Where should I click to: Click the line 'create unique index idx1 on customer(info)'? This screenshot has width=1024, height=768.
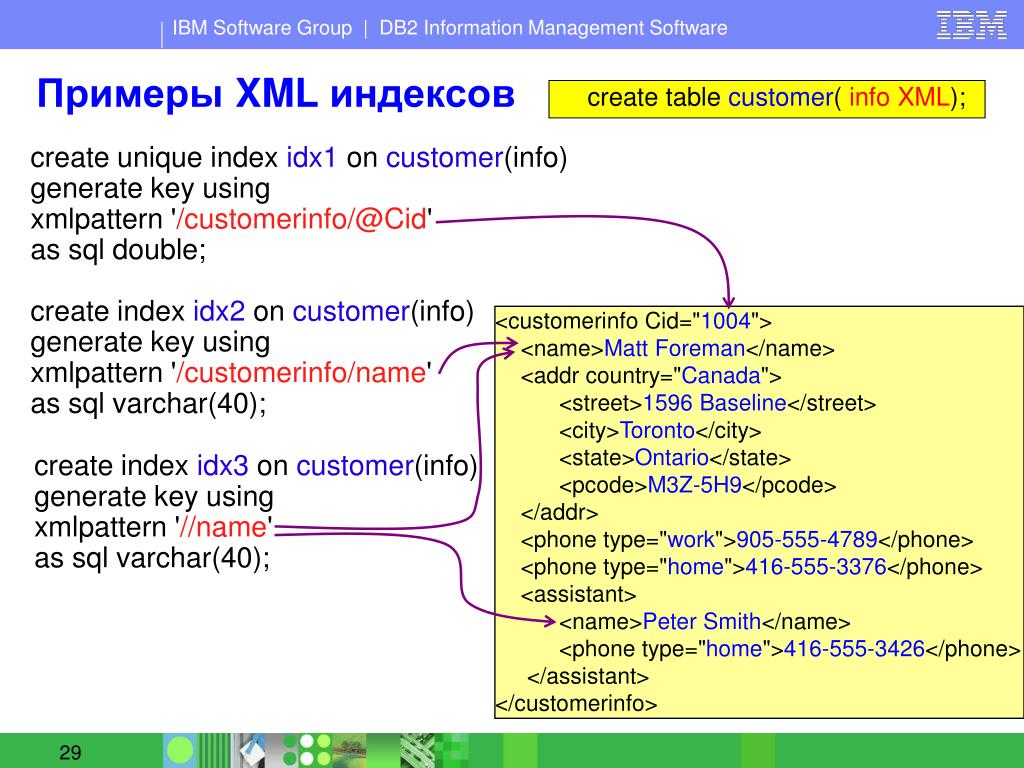point(298,158)
